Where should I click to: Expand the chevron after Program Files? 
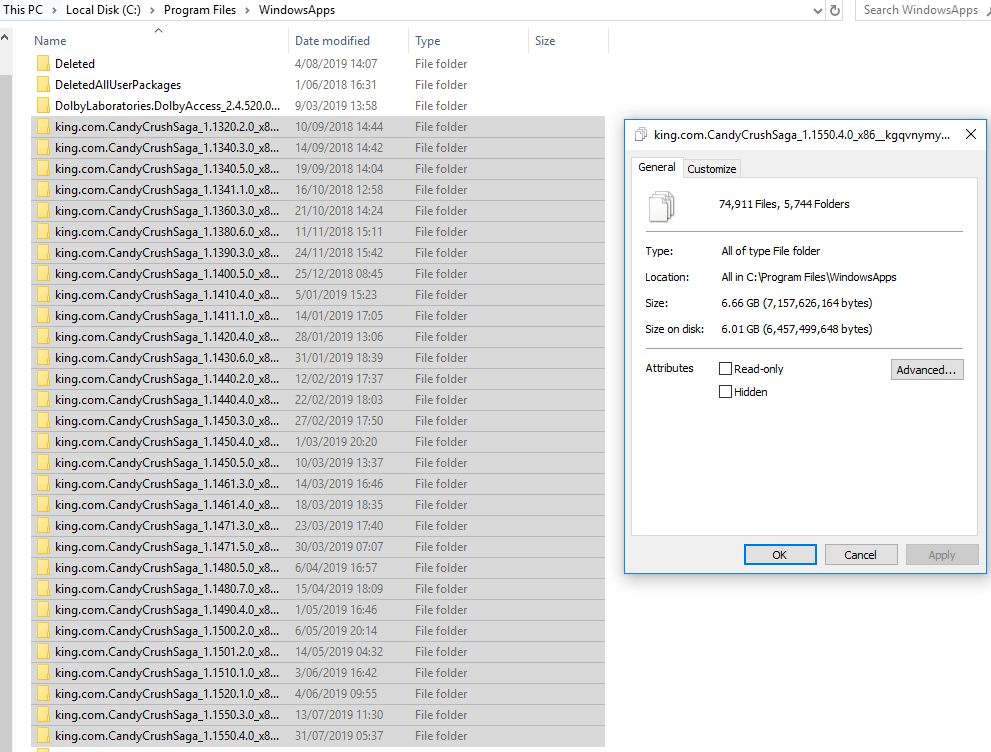[247, 10]
